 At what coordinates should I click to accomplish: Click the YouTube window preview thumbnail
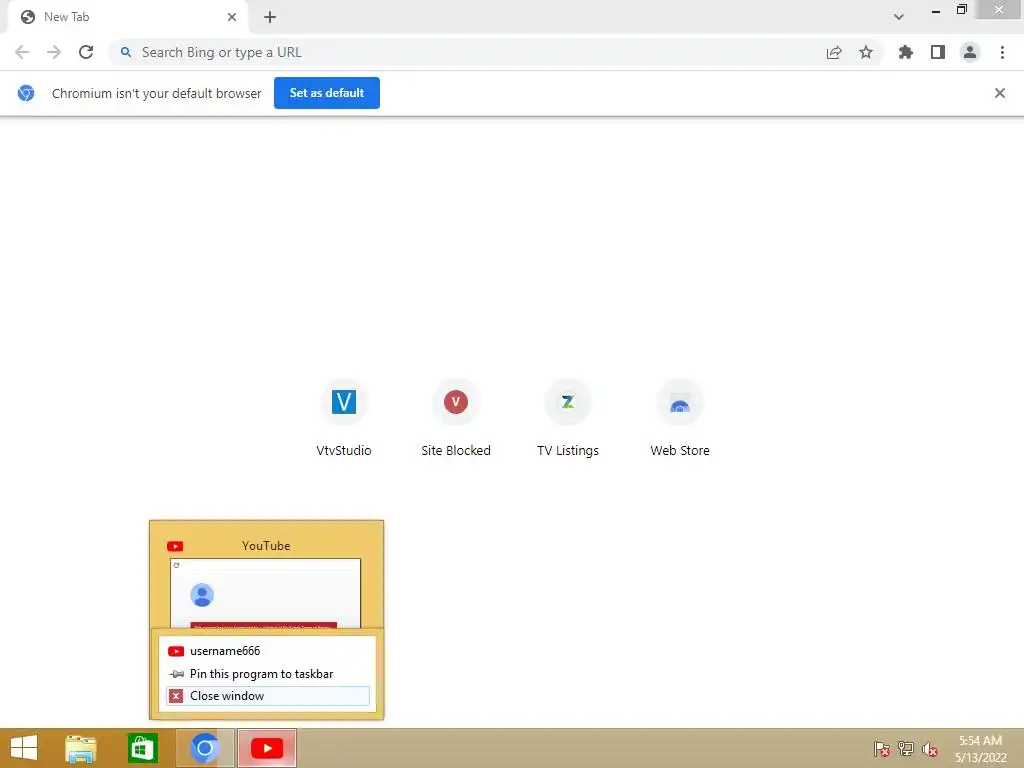pyautogui.click(x=265, y=593)
